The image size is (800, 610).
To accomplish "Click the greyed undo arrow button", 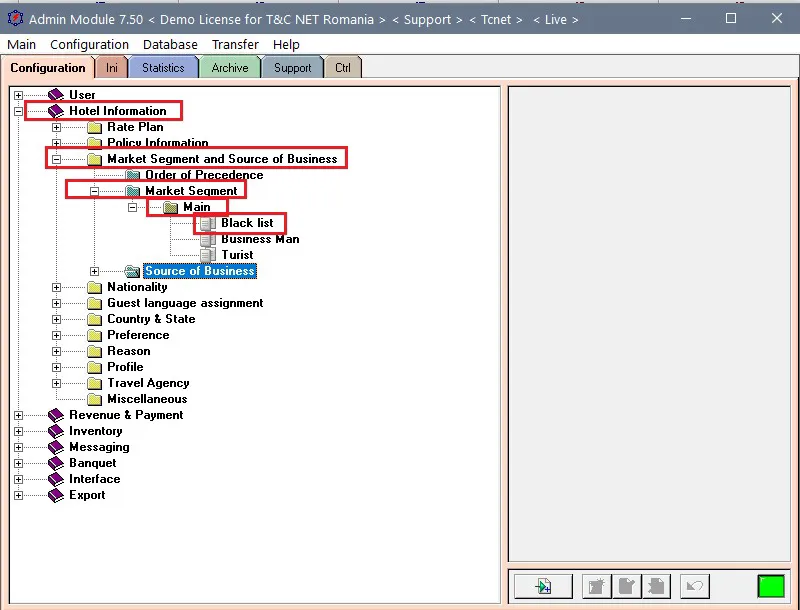I will point(694,586).
